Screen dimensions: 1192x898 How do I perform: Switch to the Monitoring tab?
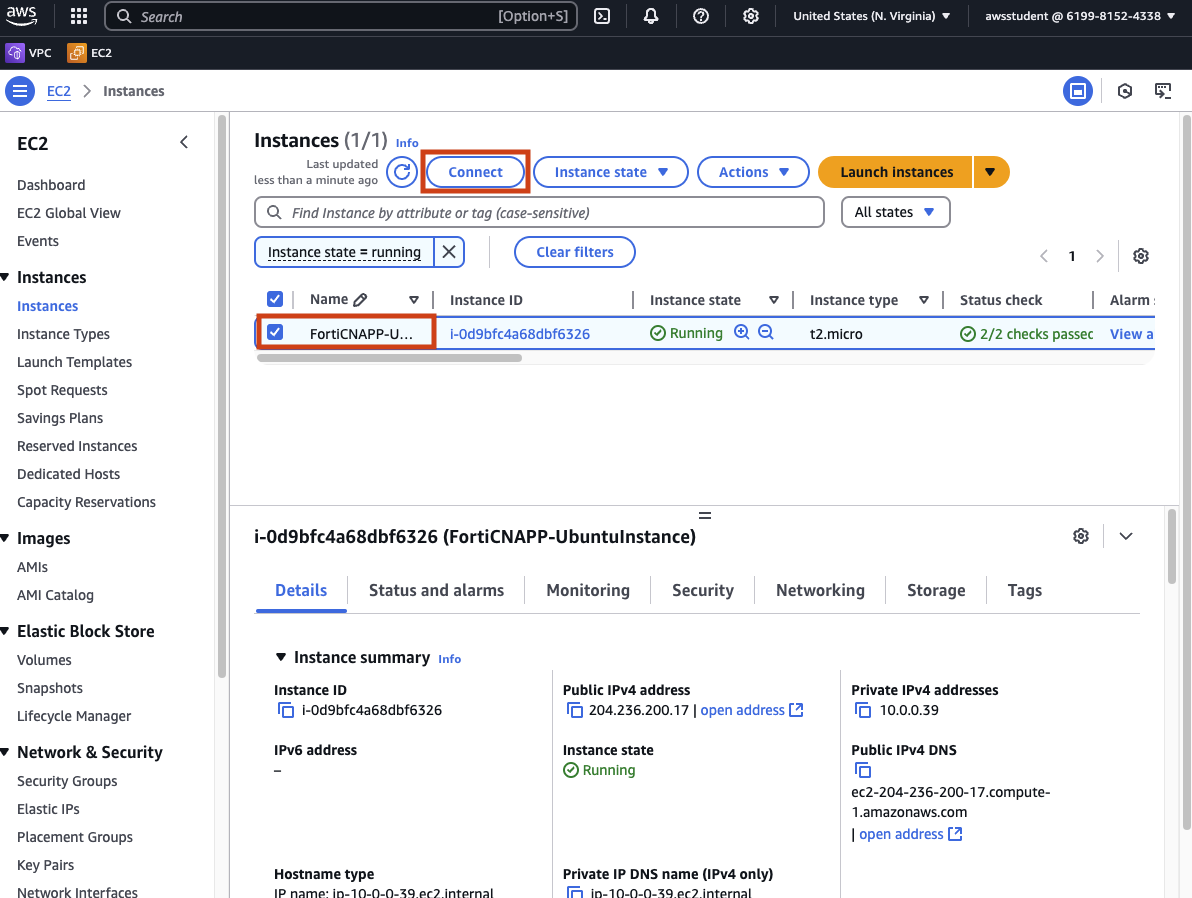pos(588,590)
